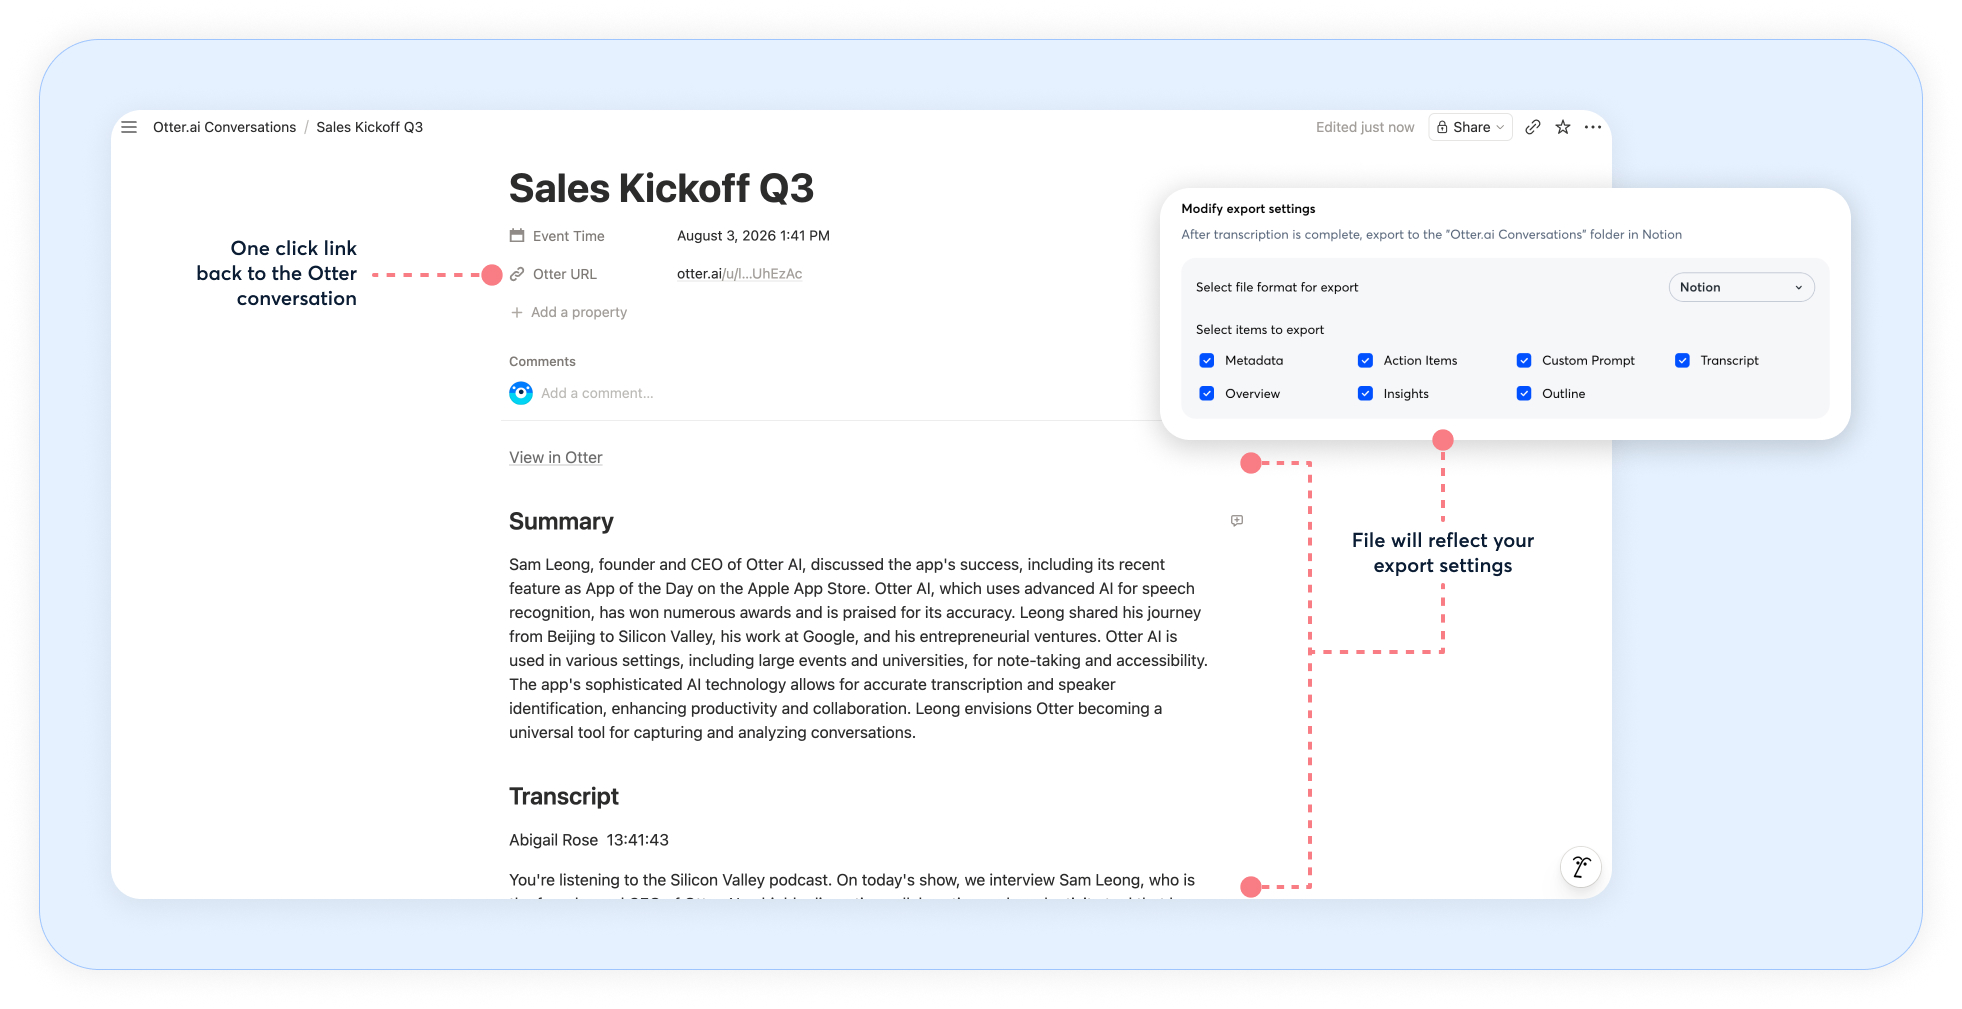Open the View in Otter link
Viewport: 1962px width, 1009px height.
[556, 458]
